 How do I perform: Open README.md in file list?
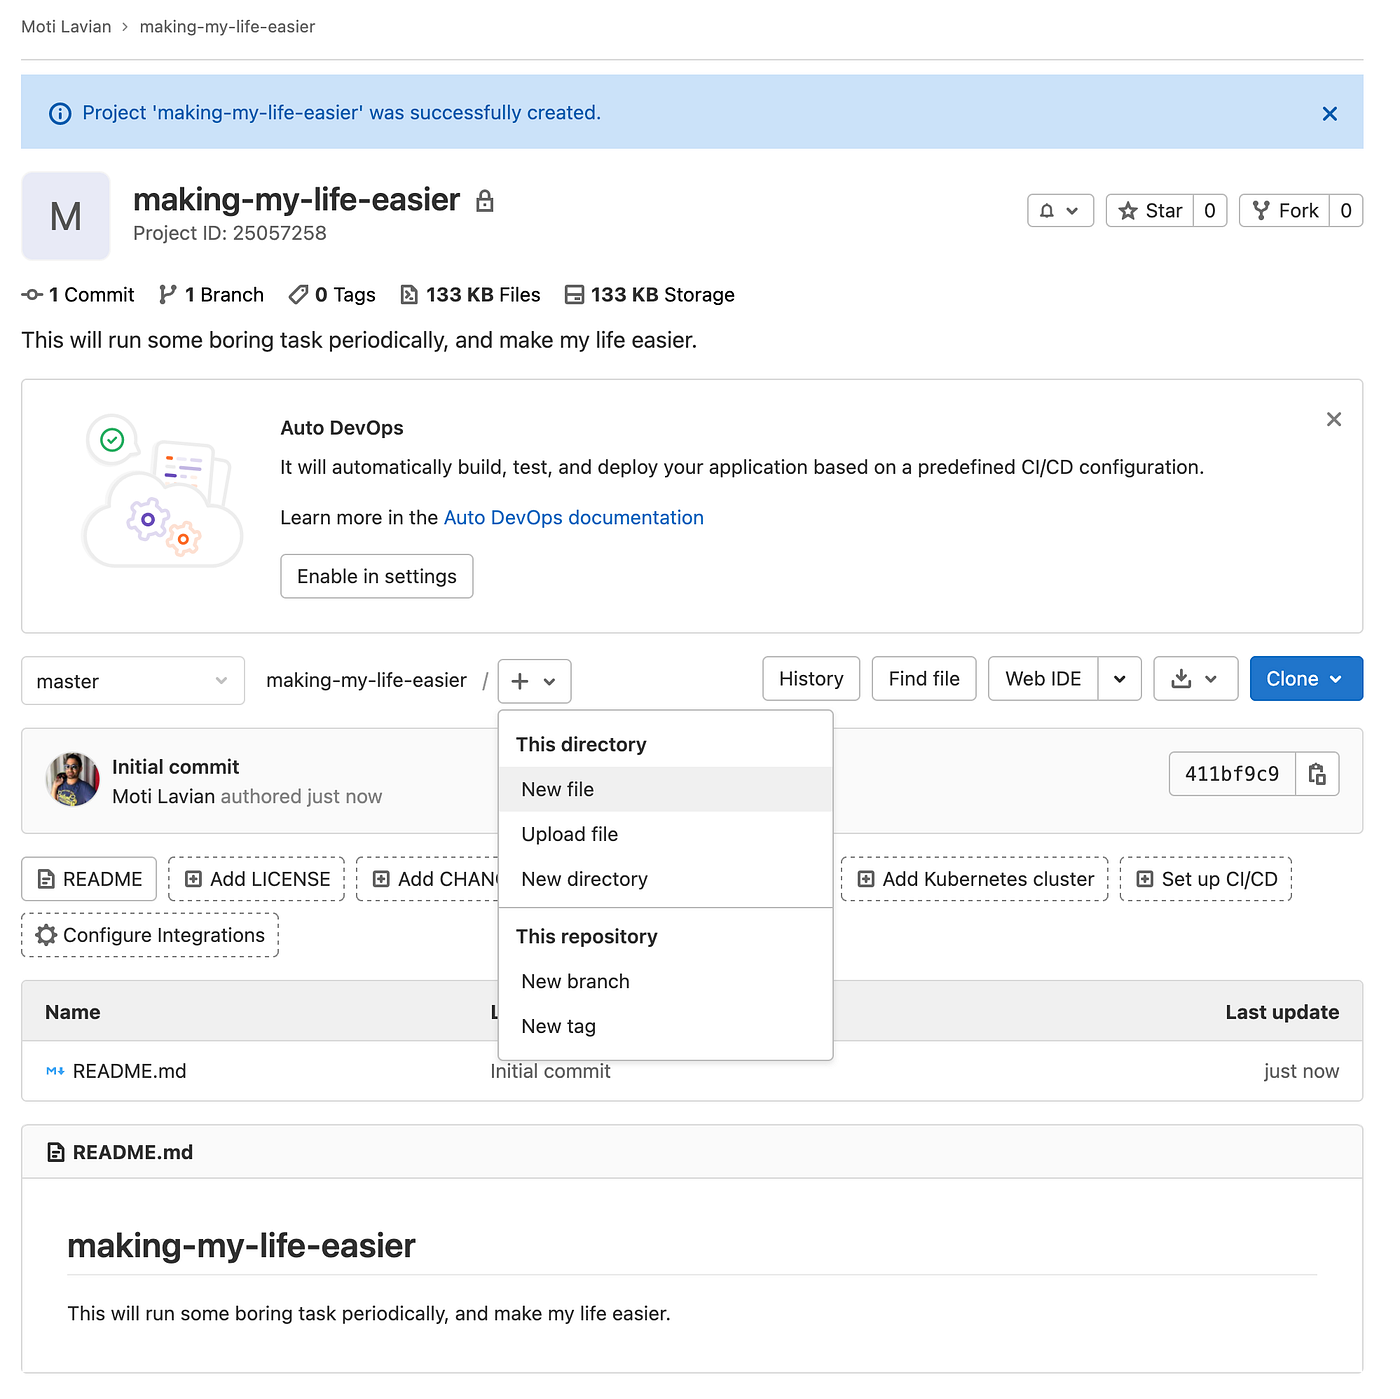click(x=130, y=1072)
